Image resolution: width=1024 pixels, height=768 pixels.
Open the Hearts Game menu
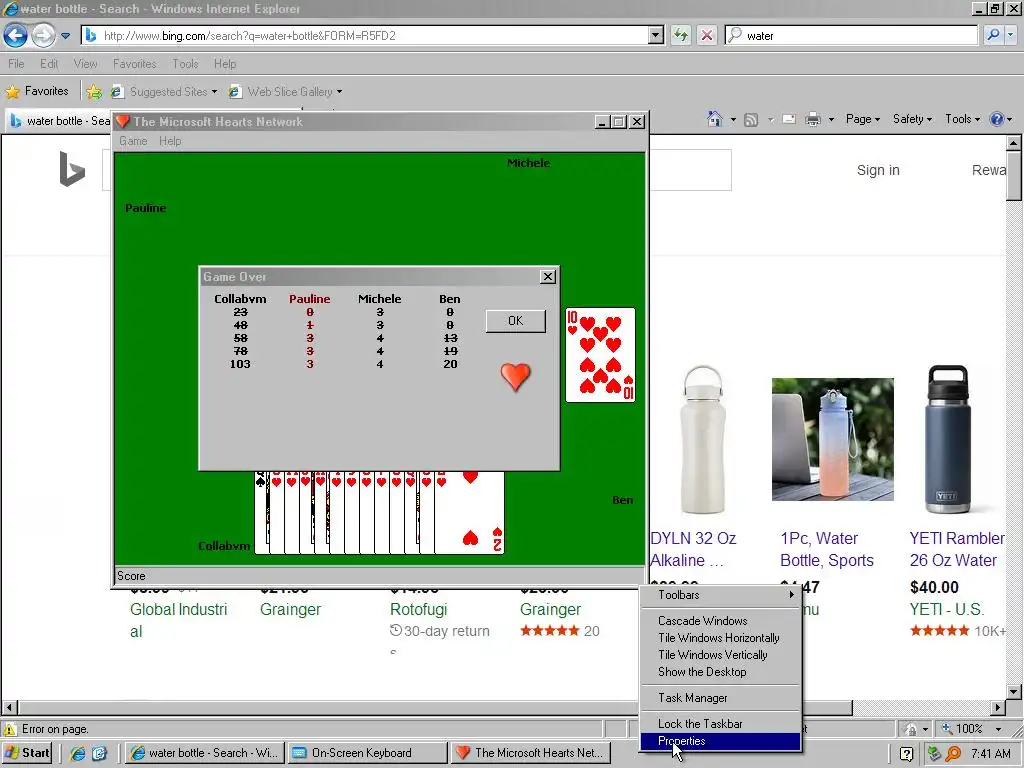point(133,141)
